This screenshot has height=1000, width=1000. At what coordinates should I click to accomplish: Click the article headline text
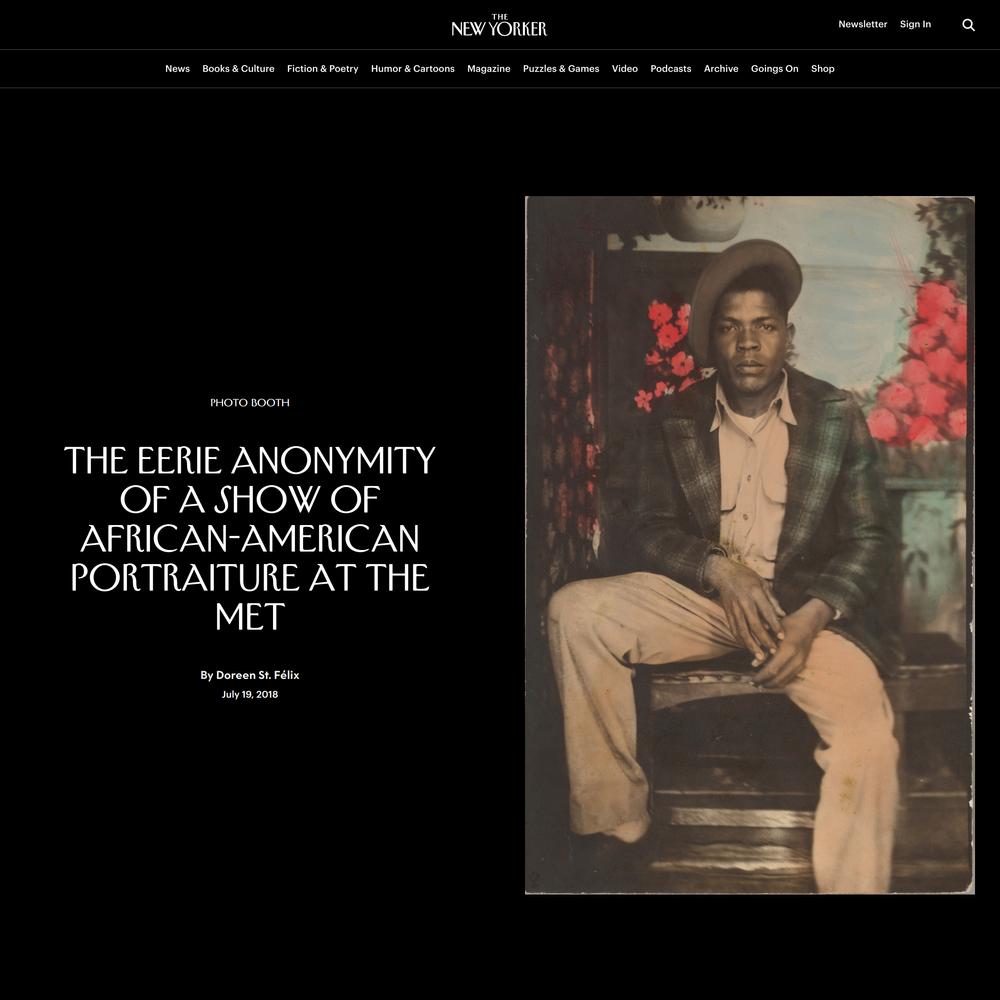pos(249,538)
